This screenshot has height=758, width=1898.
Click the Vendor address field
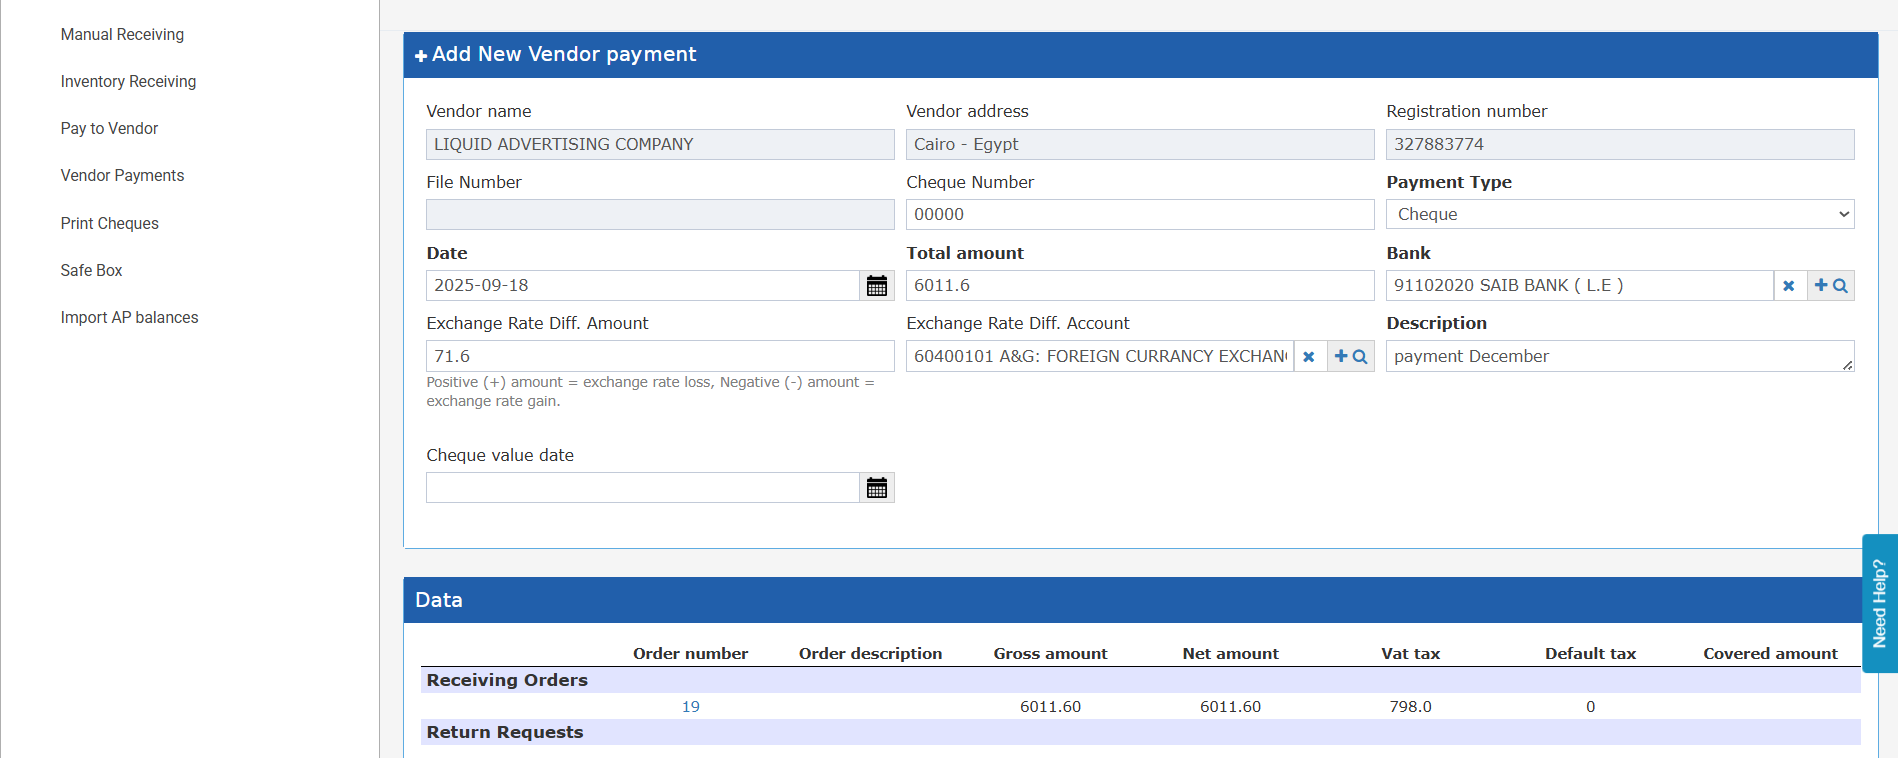(x=1140, y=144)
